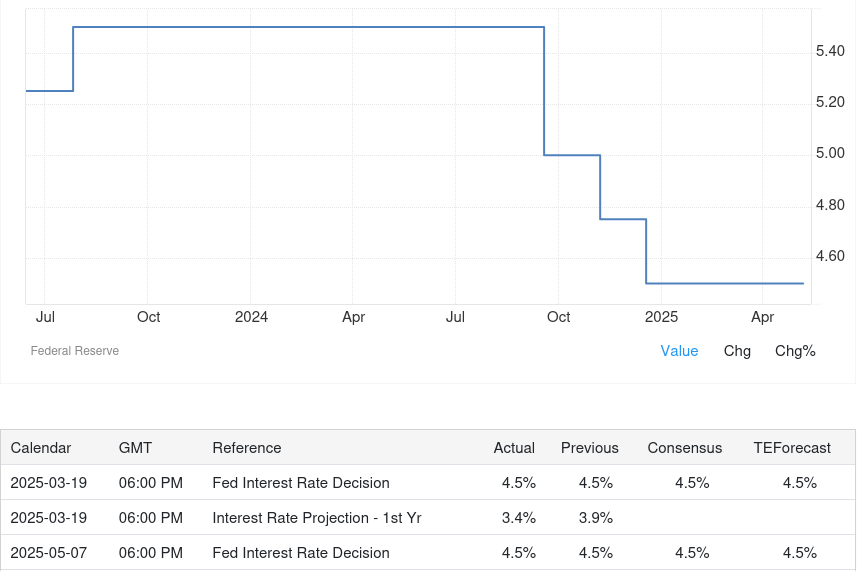Open the 2025-05-07 Fed Interest Rate Decision entry
Image resolution: width=857 pixels, height=571 pixels.
click(x=300, y=553)
